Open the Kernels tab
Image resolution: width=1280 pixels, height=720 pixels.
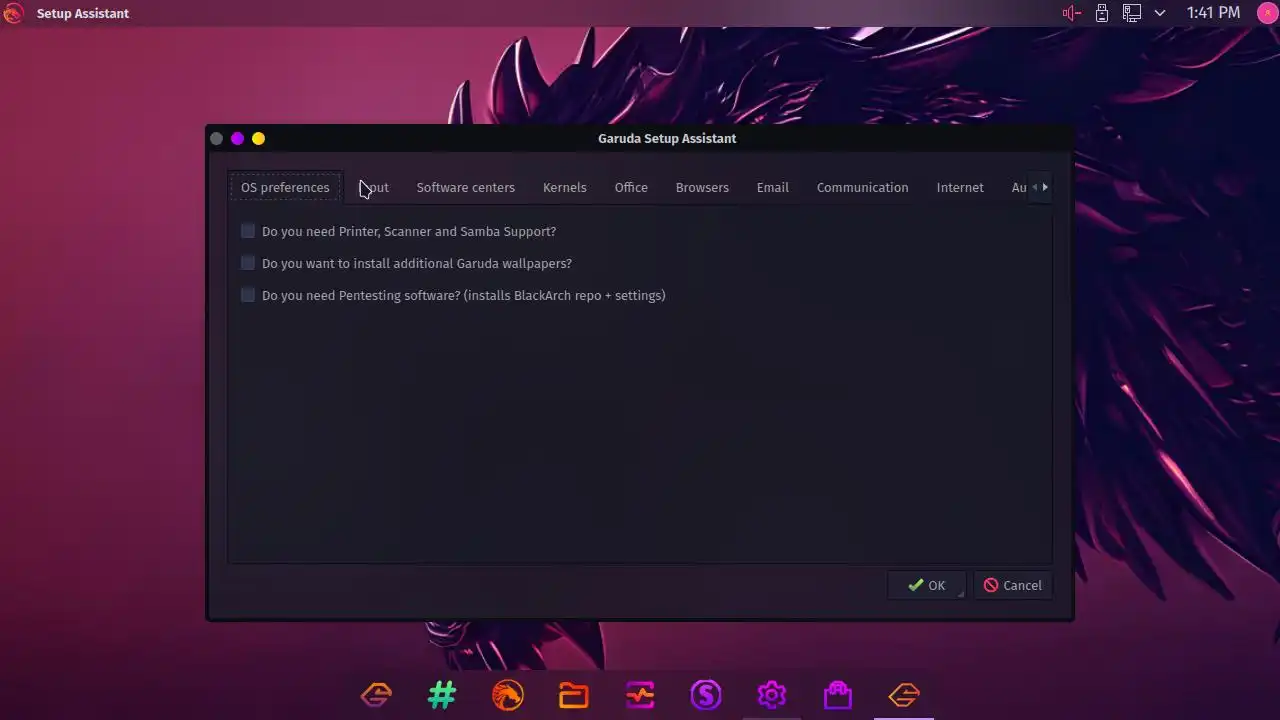coord(564,187)
